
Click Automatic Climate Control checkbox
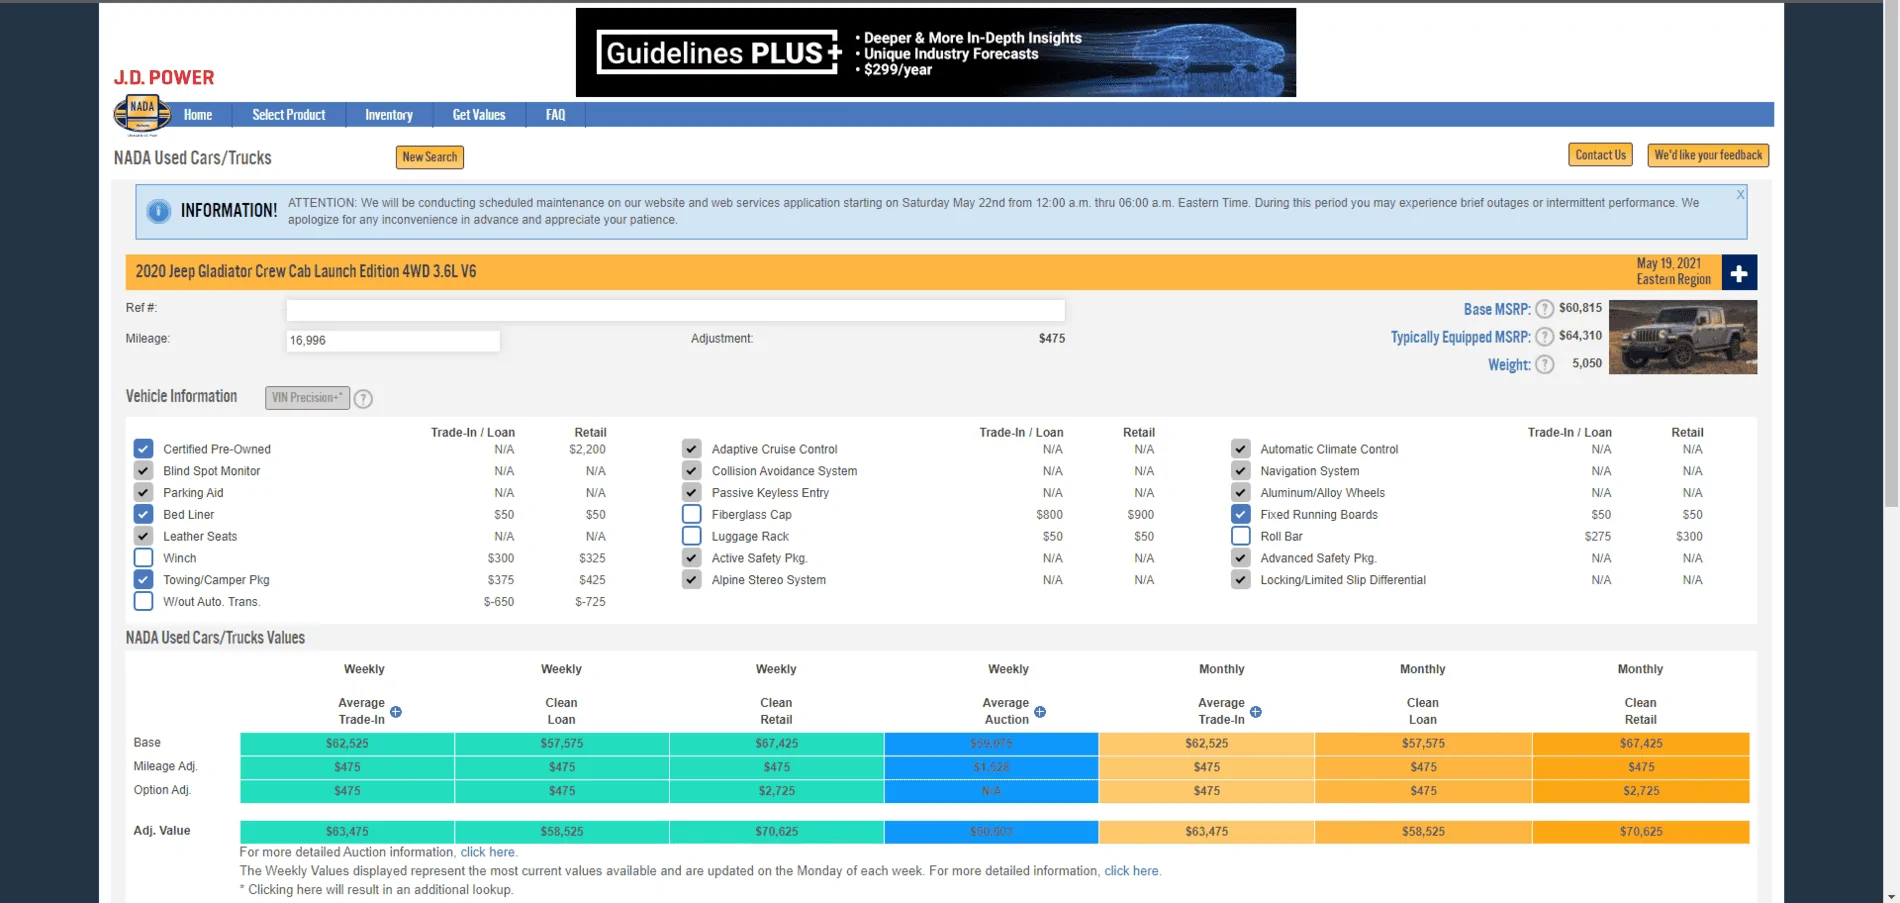pyautogui.click(x=1240, y=449)
